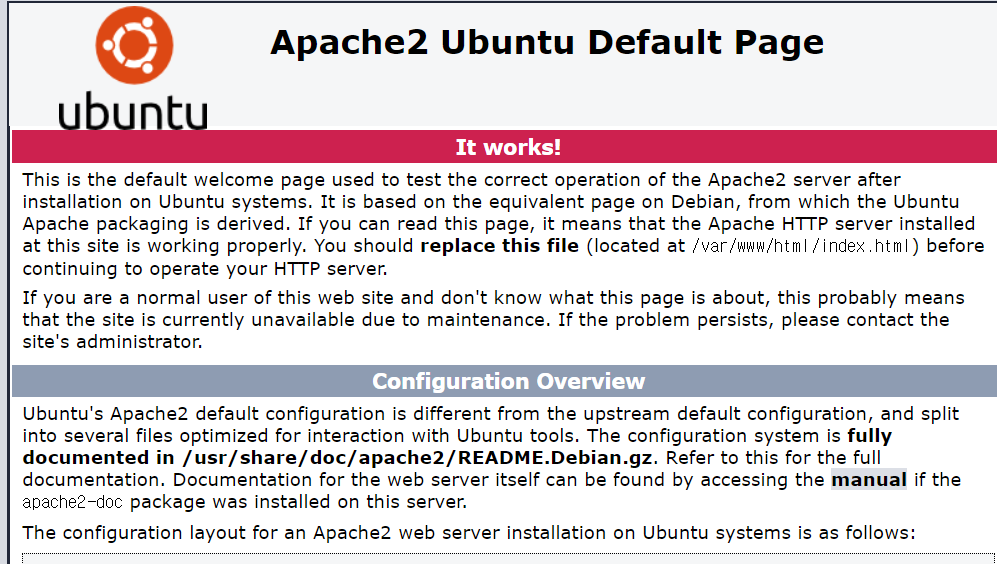Click the '/usr/share/doc/apache2/README.Debian.gz' text
This screenshot has height=564, width=997.
[417, 458]
